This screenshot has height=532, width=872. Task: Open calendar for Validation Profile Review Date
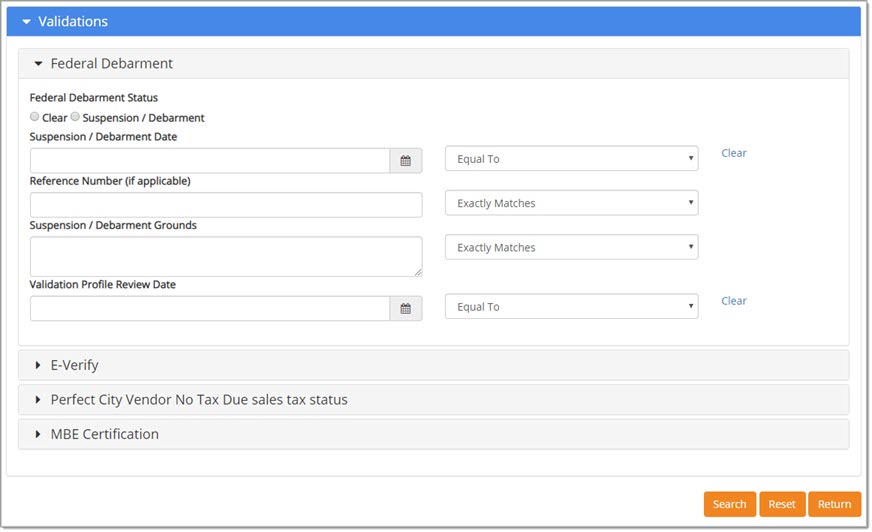(405, 309)
